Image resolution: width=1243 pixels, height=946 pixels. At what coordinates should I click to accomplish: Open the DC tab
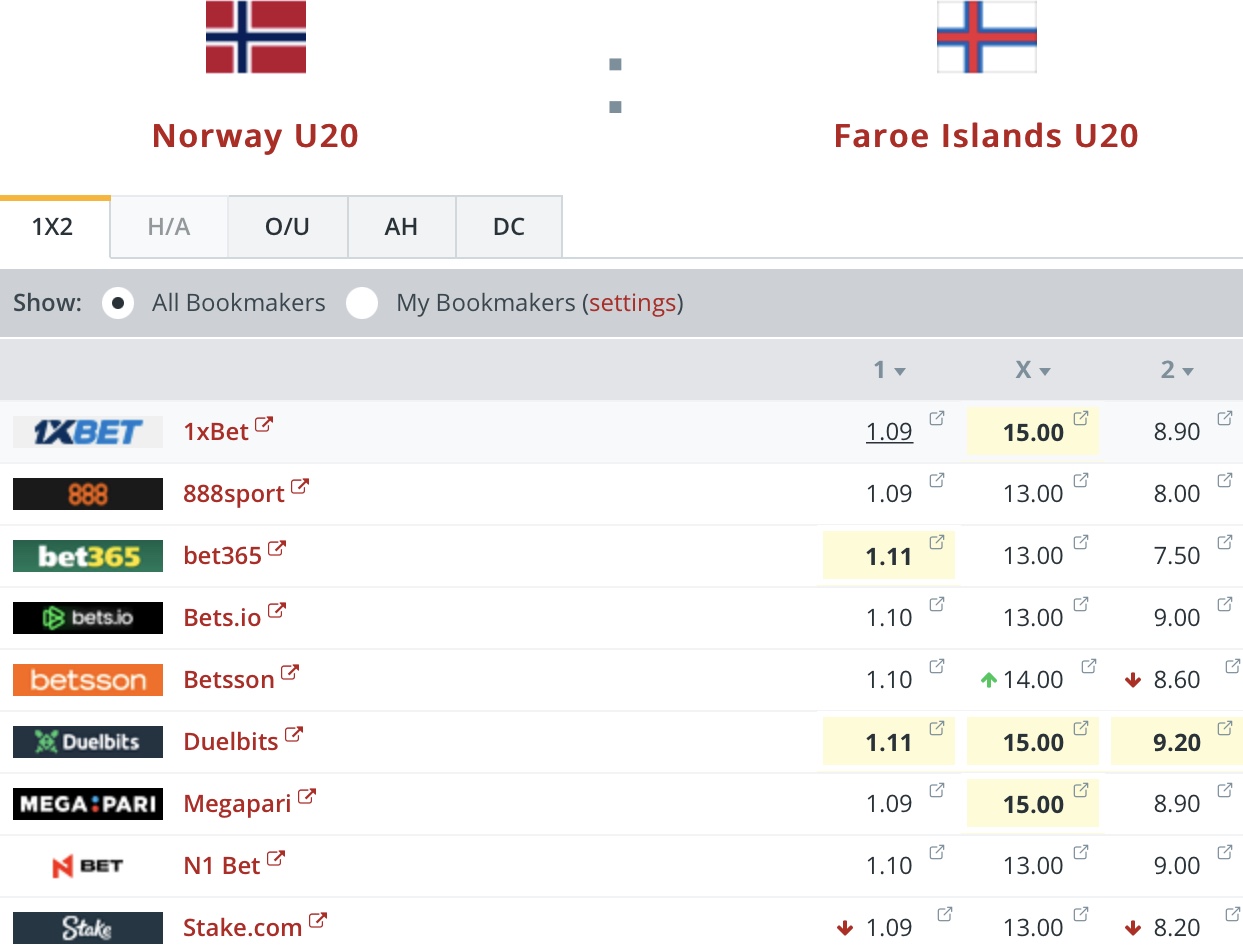509,227
